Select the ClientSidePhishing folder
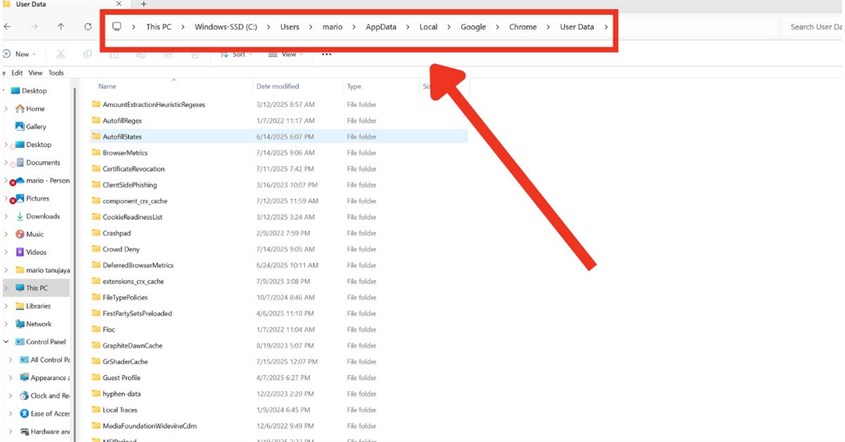This screenshot has width=845, height=442. tap(130, 185)
